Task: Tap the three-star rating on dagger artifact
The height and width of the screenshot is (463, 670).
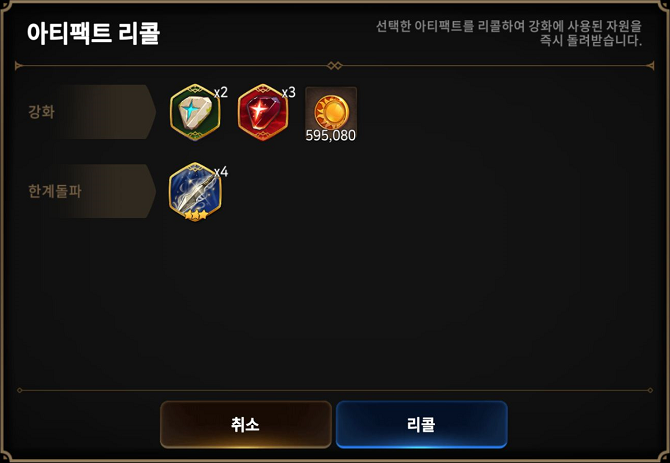Action: click(x=195, y=215)
